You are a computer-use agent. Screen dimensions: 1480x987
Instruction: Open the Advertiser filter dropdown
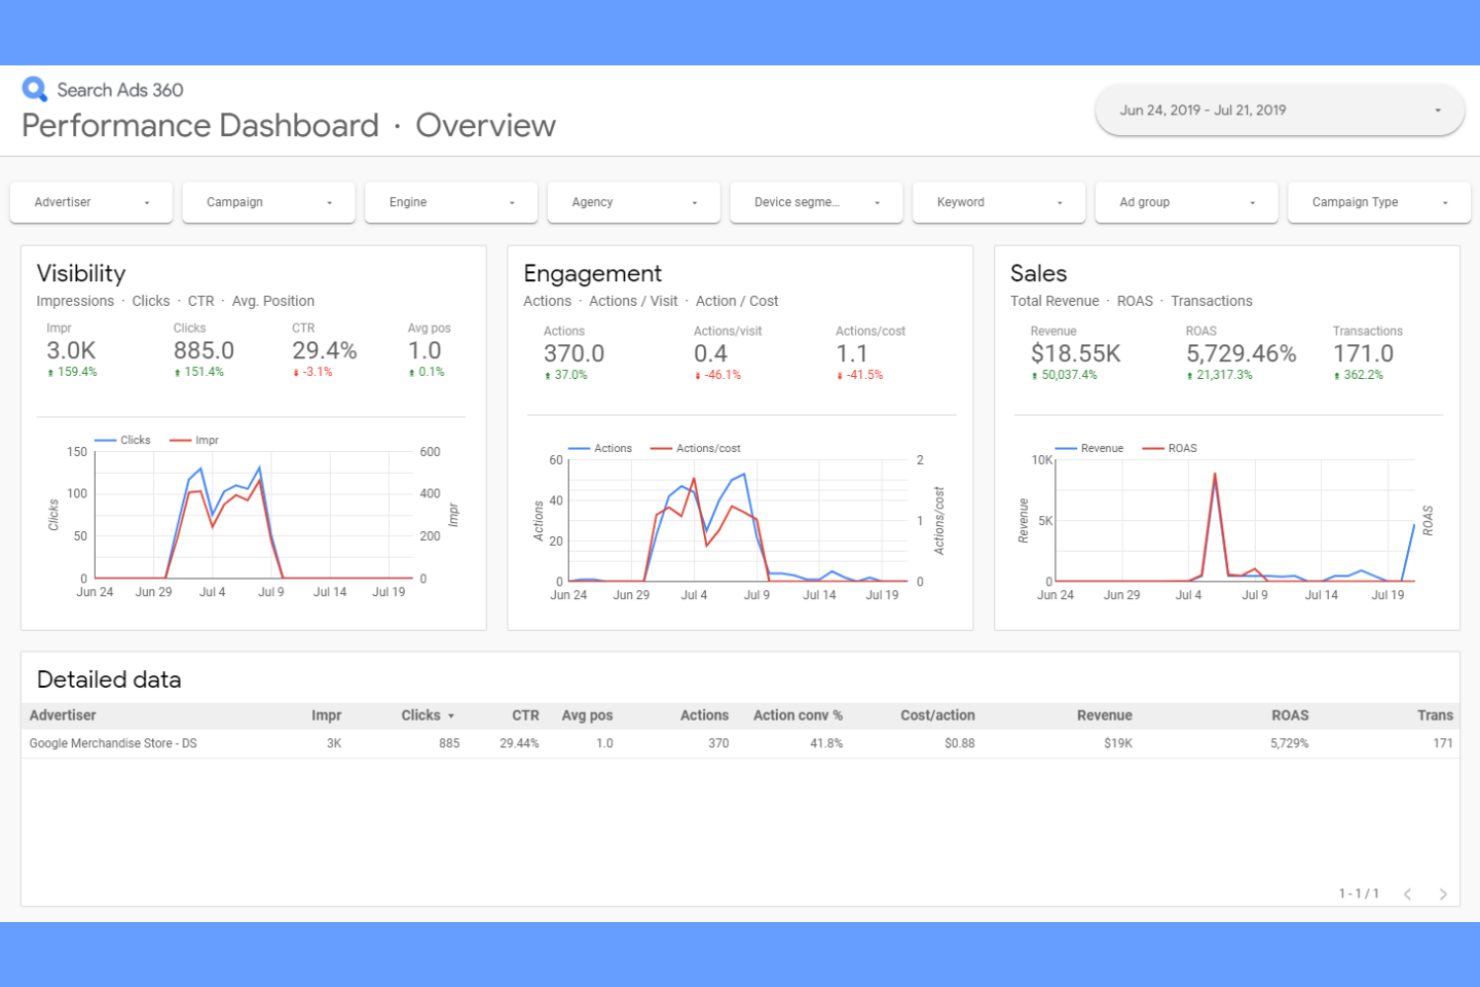pos(91,202)
